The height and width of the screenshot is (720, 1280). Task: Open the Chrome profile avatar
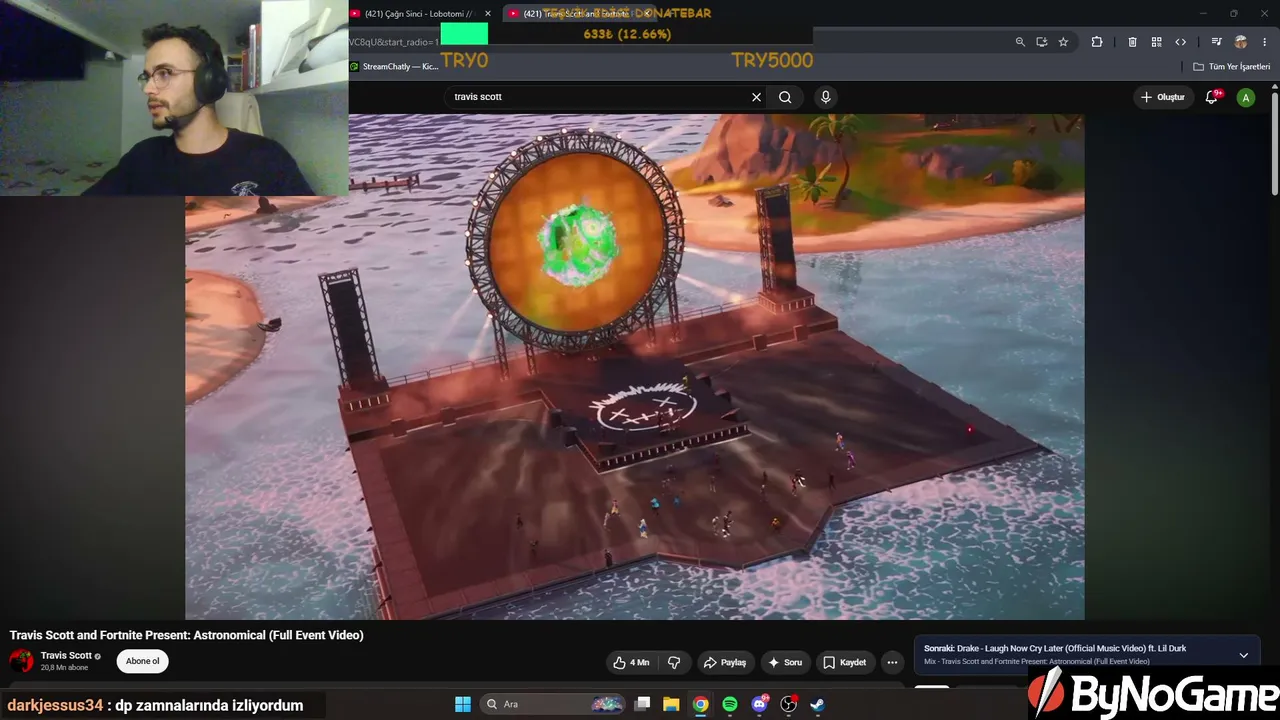point(1241,42)
